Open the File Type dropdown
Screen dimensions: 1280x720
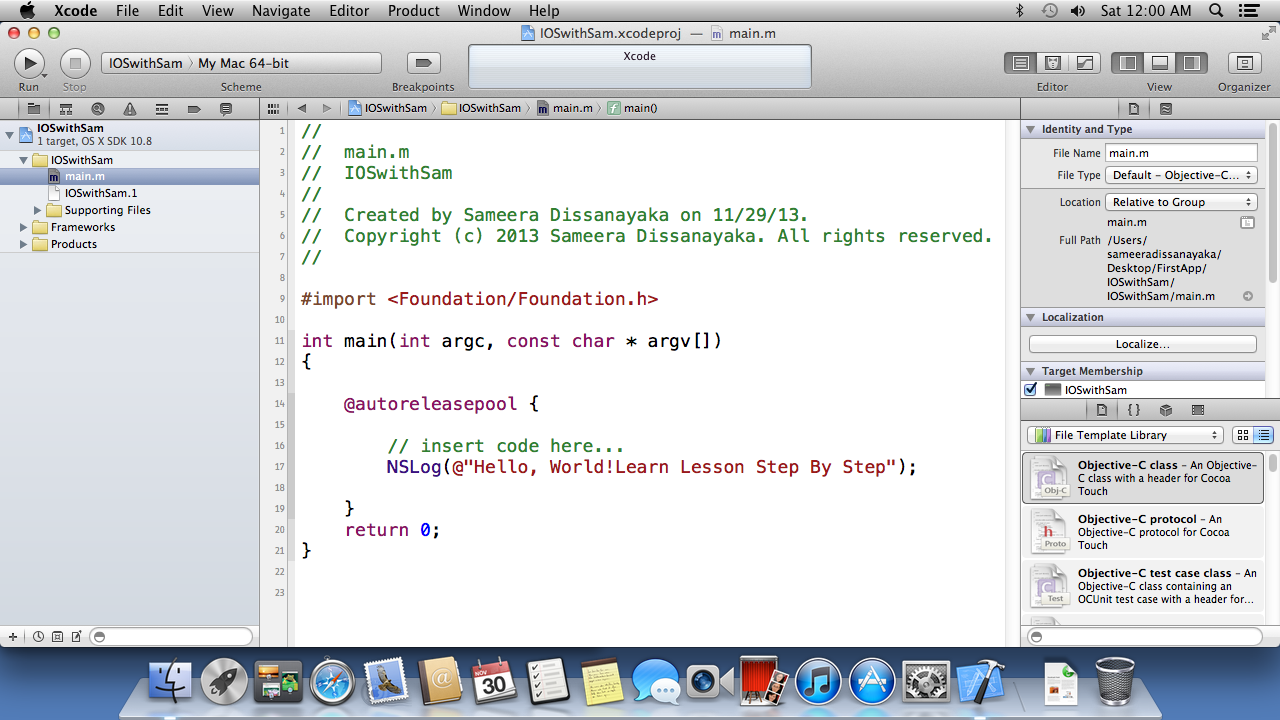coord(1181,175)
